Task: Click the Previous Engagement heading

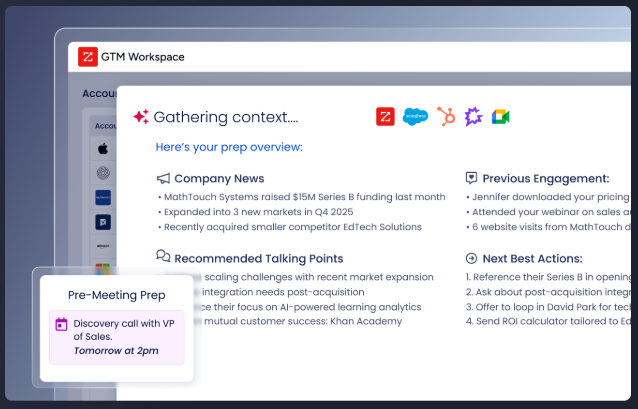Action: coord(546,178)
